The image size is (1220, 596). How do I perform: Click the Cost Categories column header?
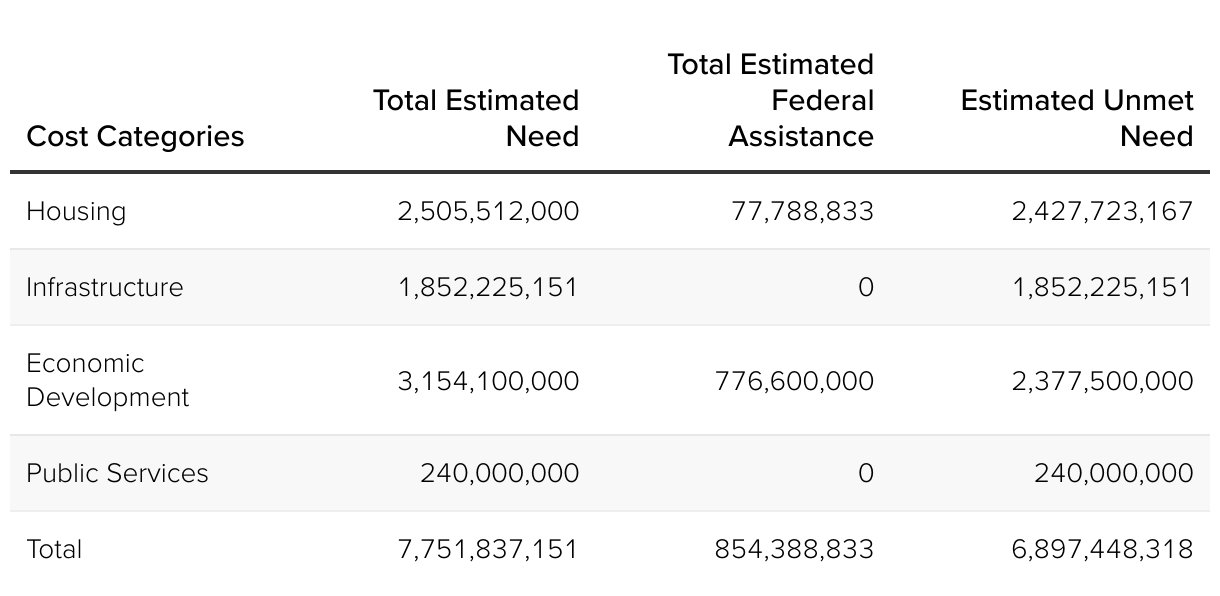coord(135,136)
